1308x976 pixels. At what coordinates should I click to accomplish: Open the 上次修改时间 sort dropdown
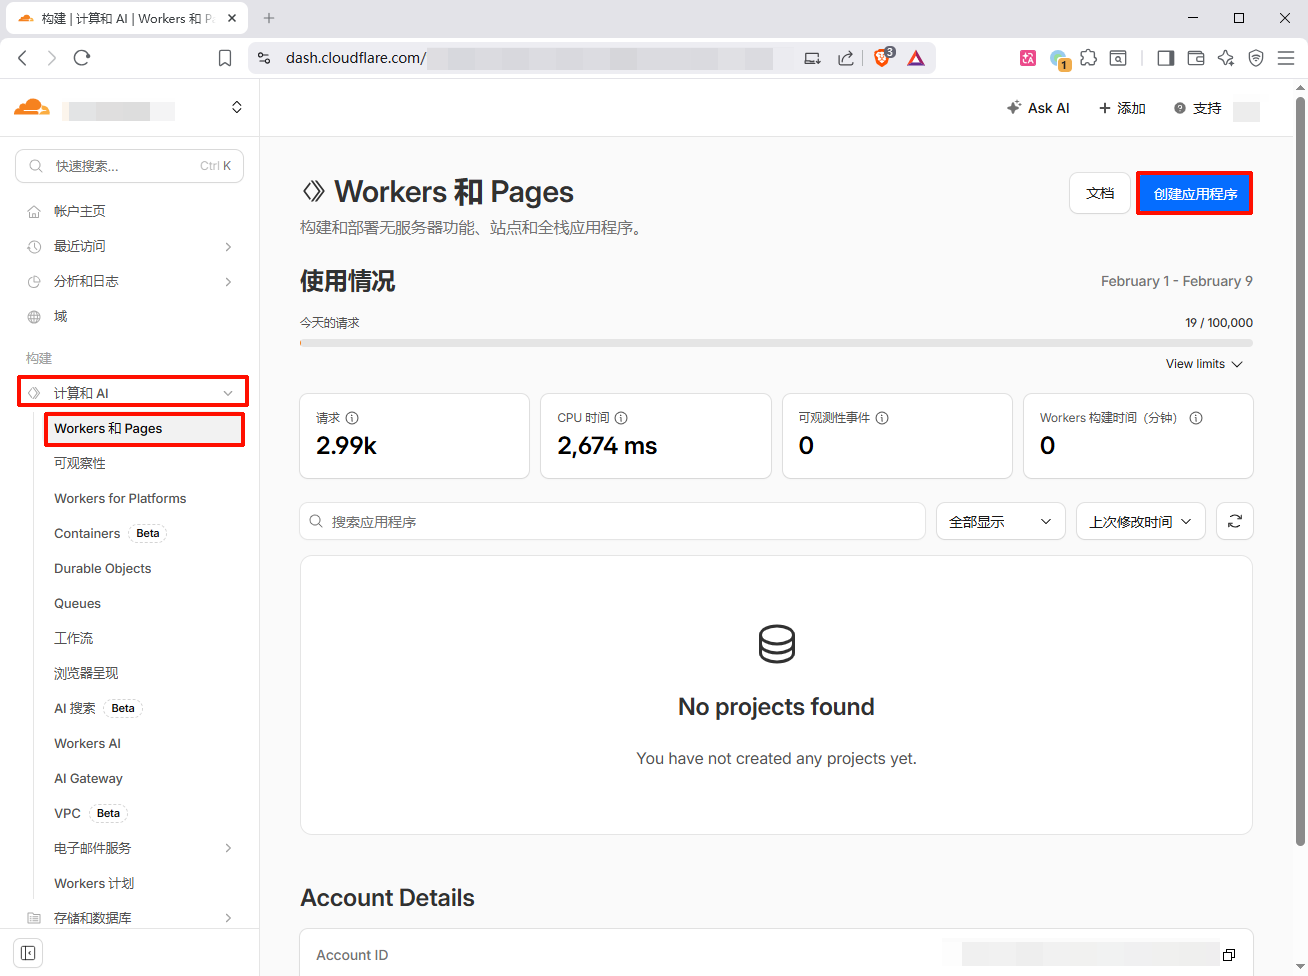click(1140, 521)
